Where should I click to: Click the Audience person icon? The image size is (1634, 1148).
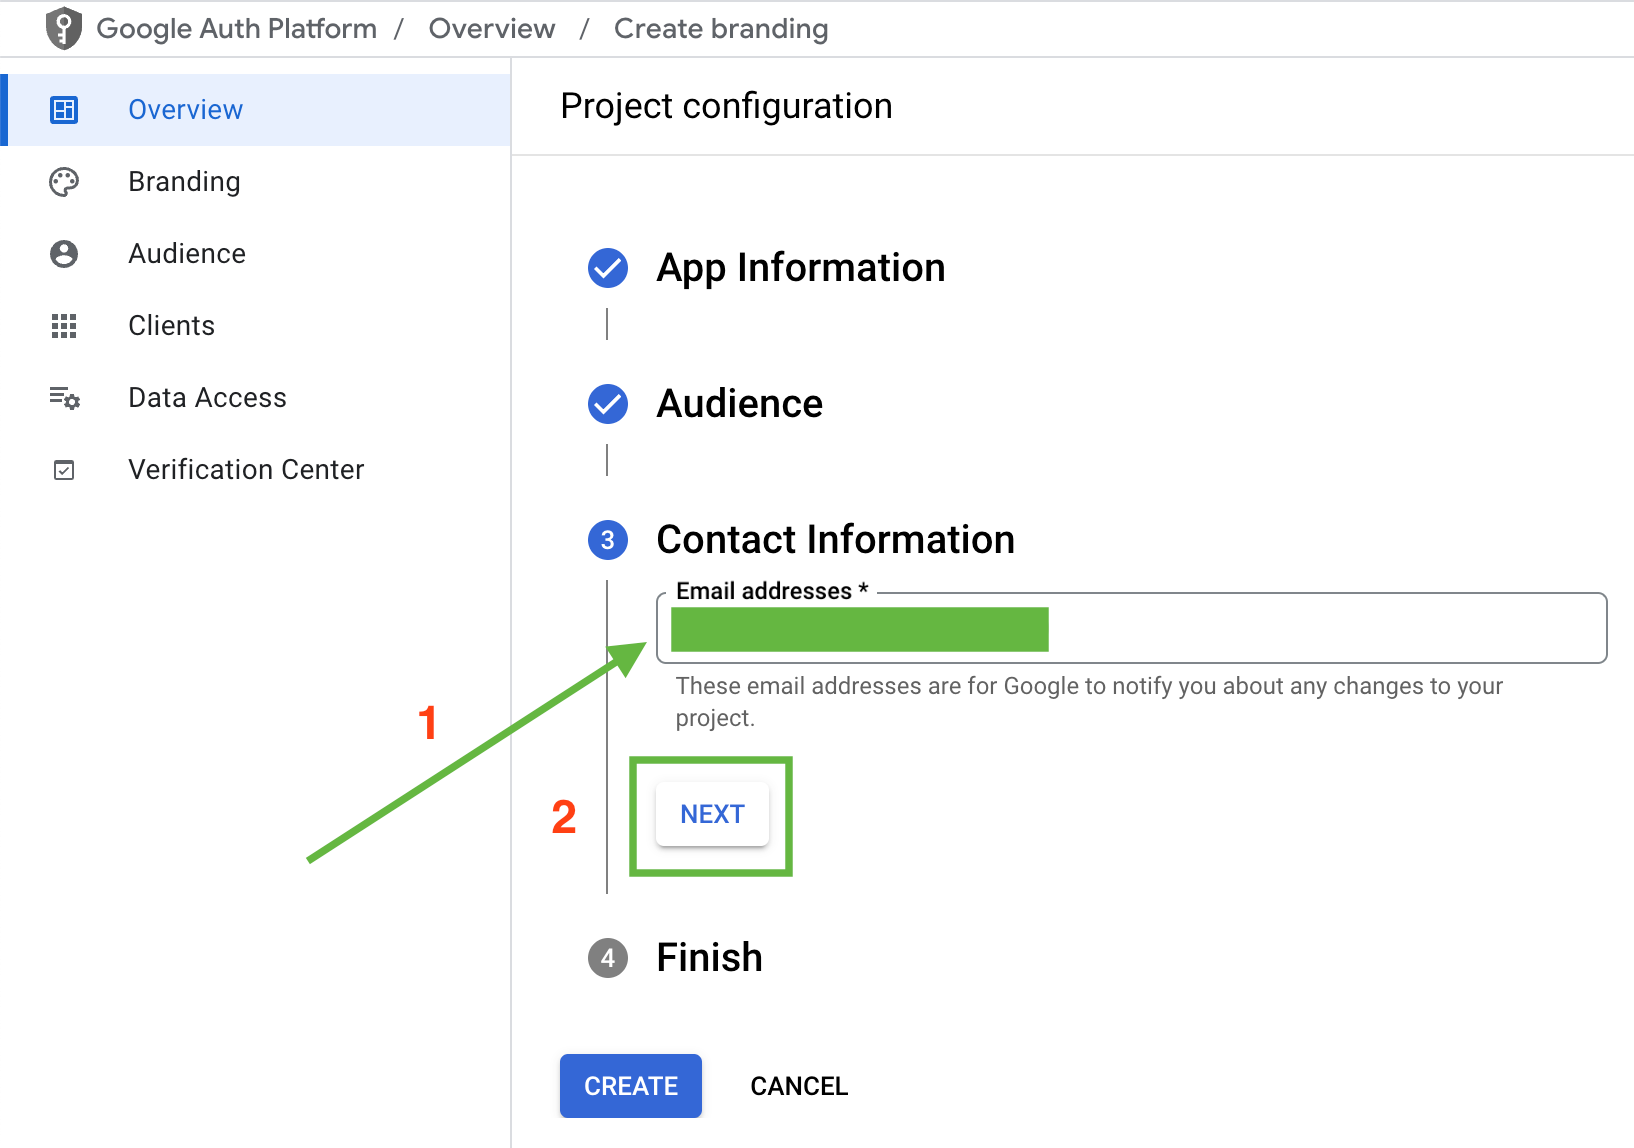tap(64, 254)
